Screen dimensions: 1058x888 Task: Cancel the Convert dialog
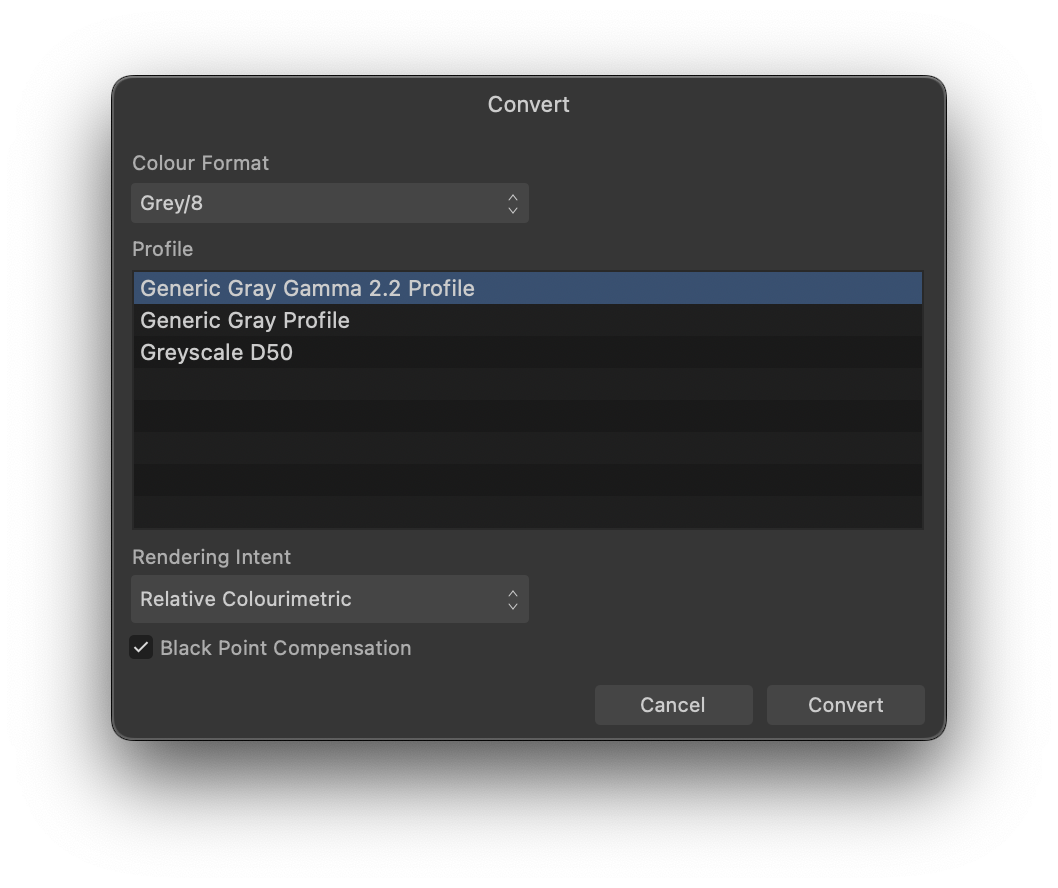[673, 705]
